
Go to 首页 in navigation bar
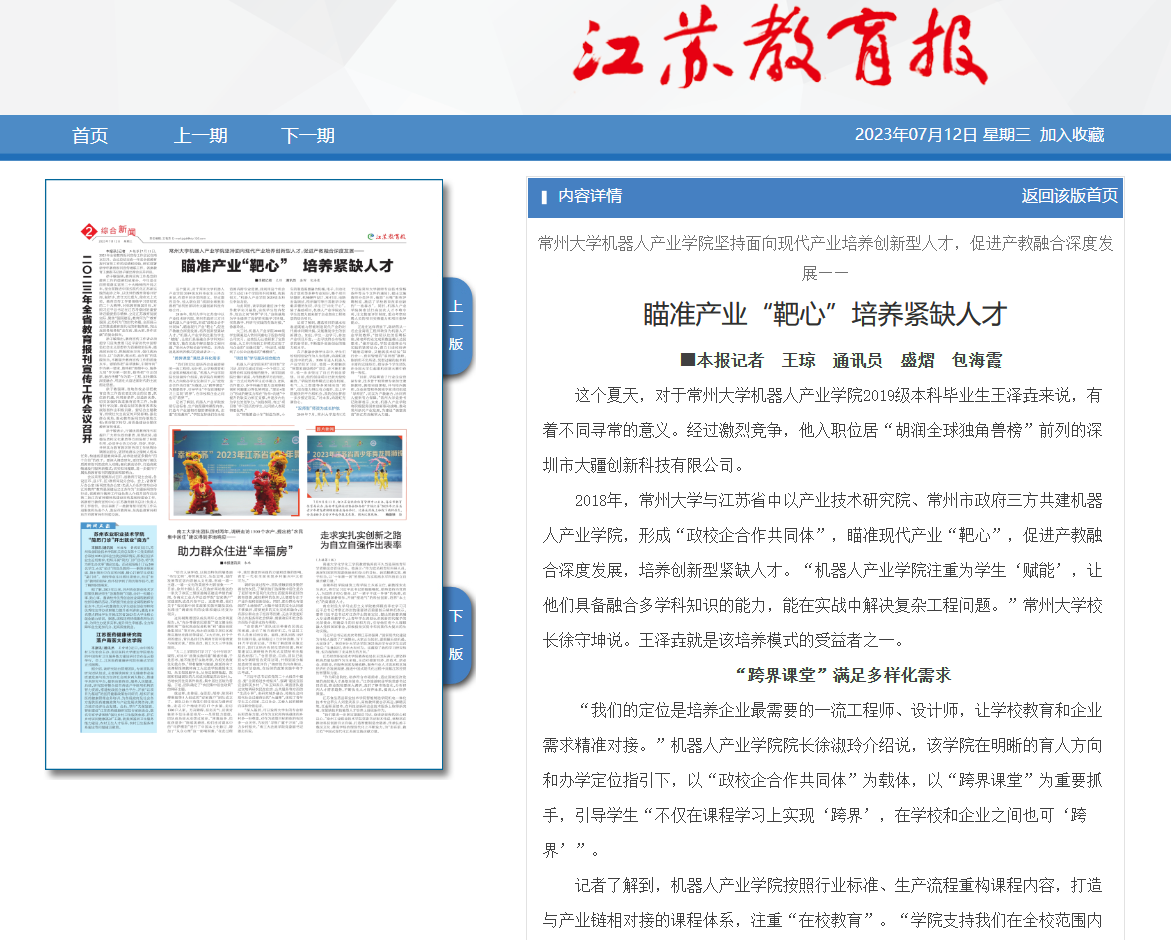90,136
